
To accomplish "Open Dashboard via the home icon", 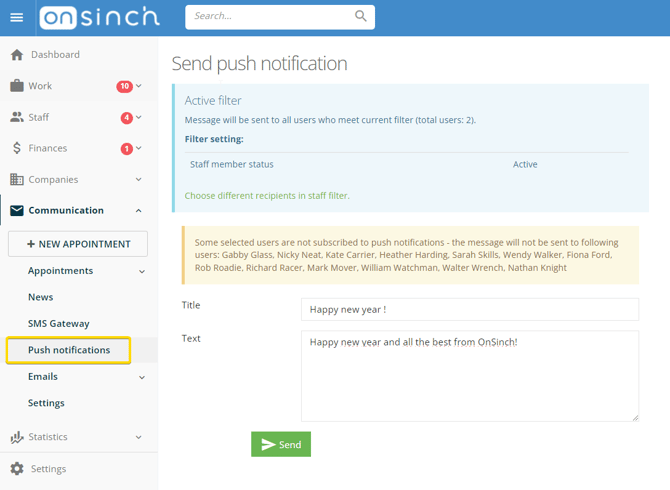I will 17,55.
